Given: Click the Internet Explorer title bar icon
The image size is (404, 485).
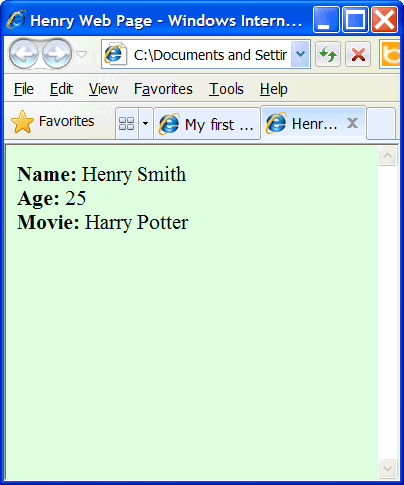Looking at the screenshot, I should (x=16, y=20).
